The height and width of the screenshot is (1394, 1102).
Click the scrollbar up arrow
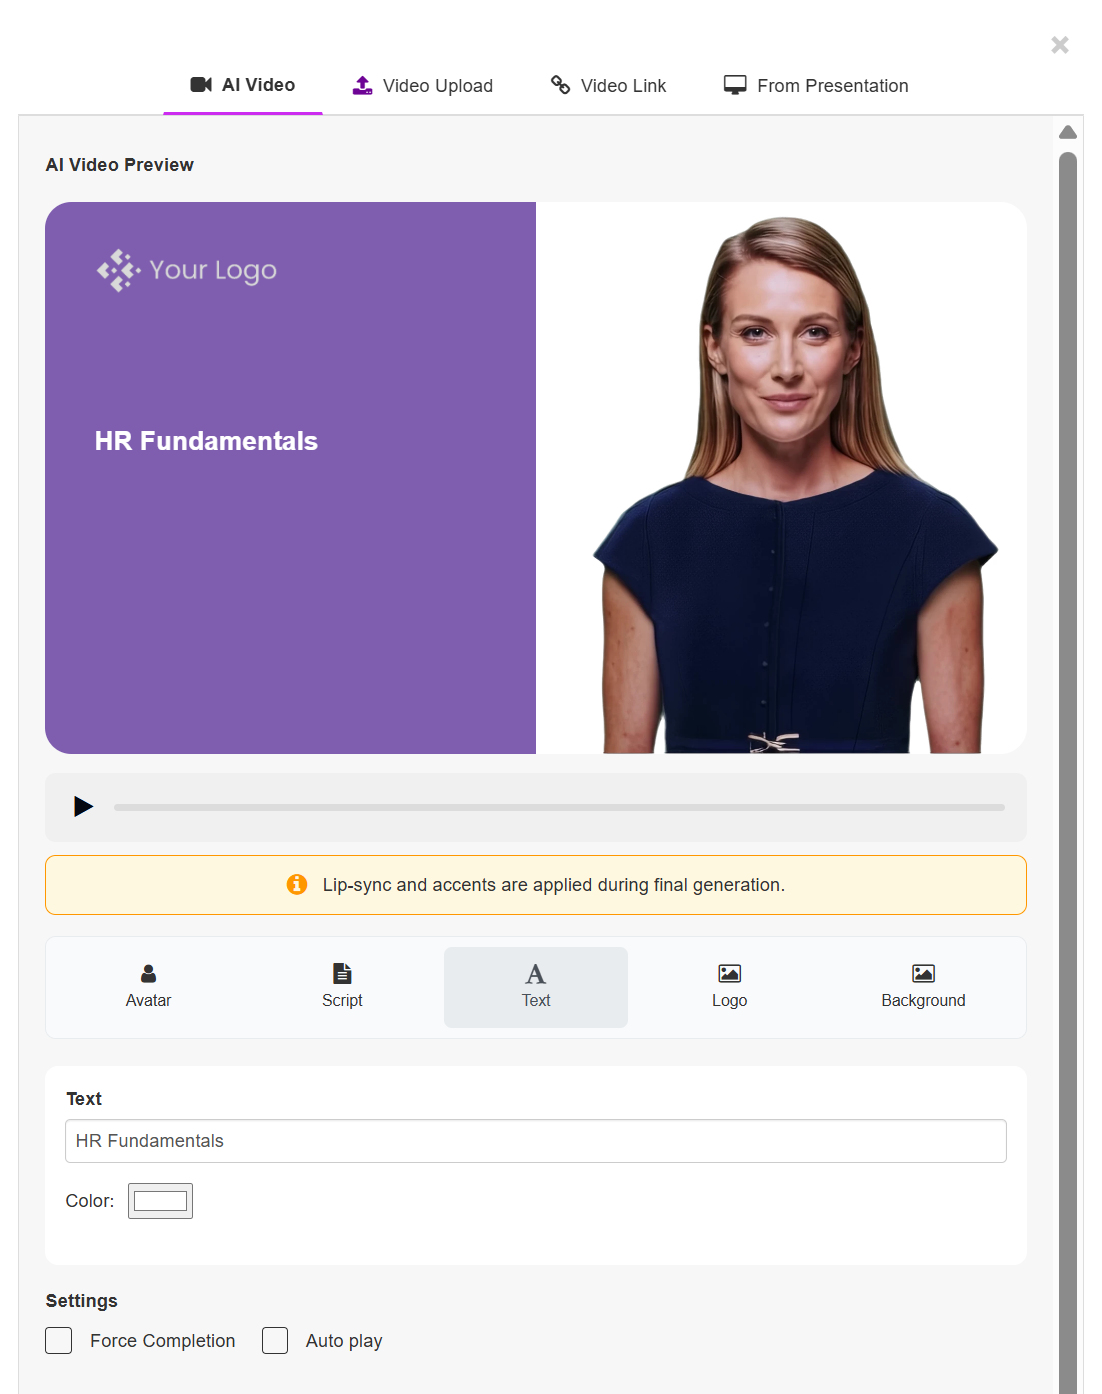point(1068,132)
